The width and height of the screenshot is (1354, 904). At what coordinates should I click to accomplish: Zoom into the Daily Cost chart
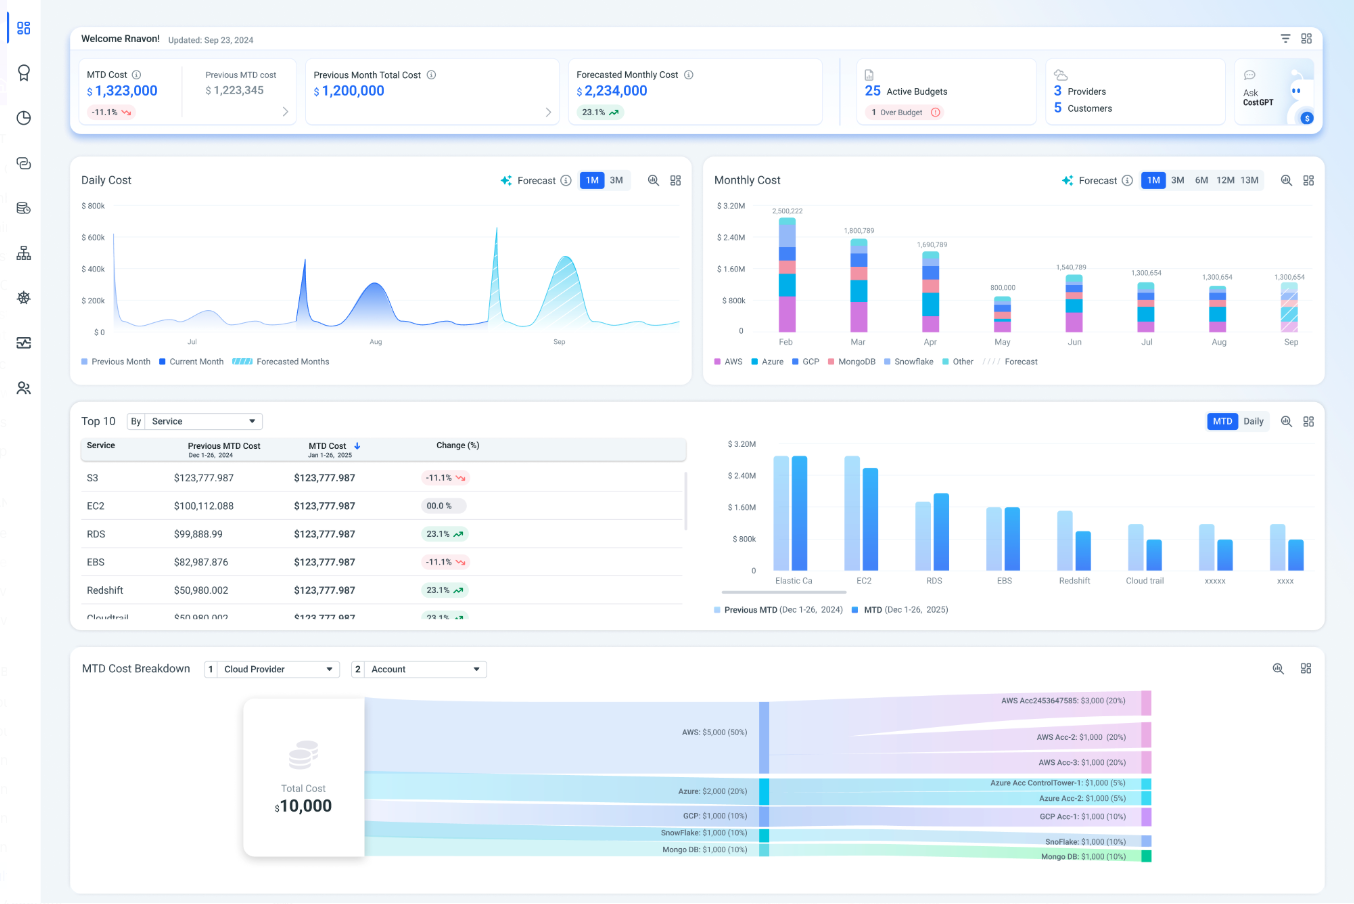pyautogui.click(x=653, y=180)
